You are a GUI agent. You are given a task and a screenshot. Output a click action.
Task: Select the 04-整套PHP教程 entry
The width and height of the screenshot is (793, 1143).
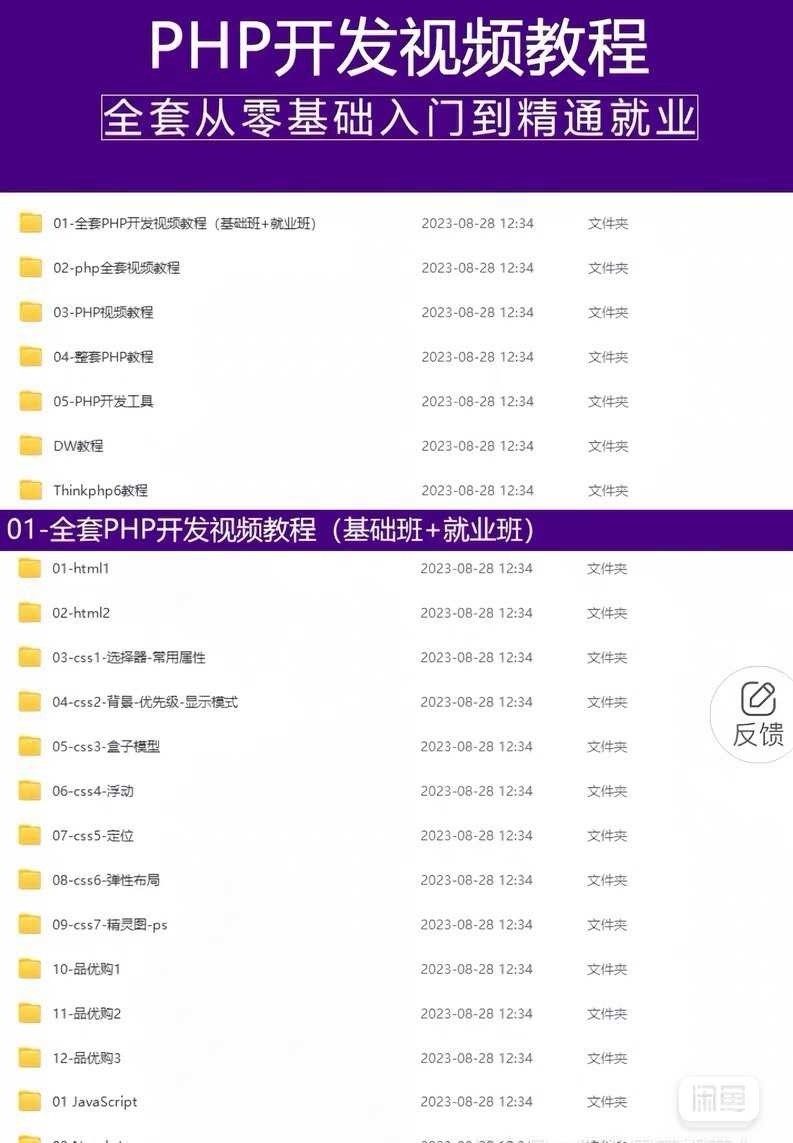coord(103,356)
